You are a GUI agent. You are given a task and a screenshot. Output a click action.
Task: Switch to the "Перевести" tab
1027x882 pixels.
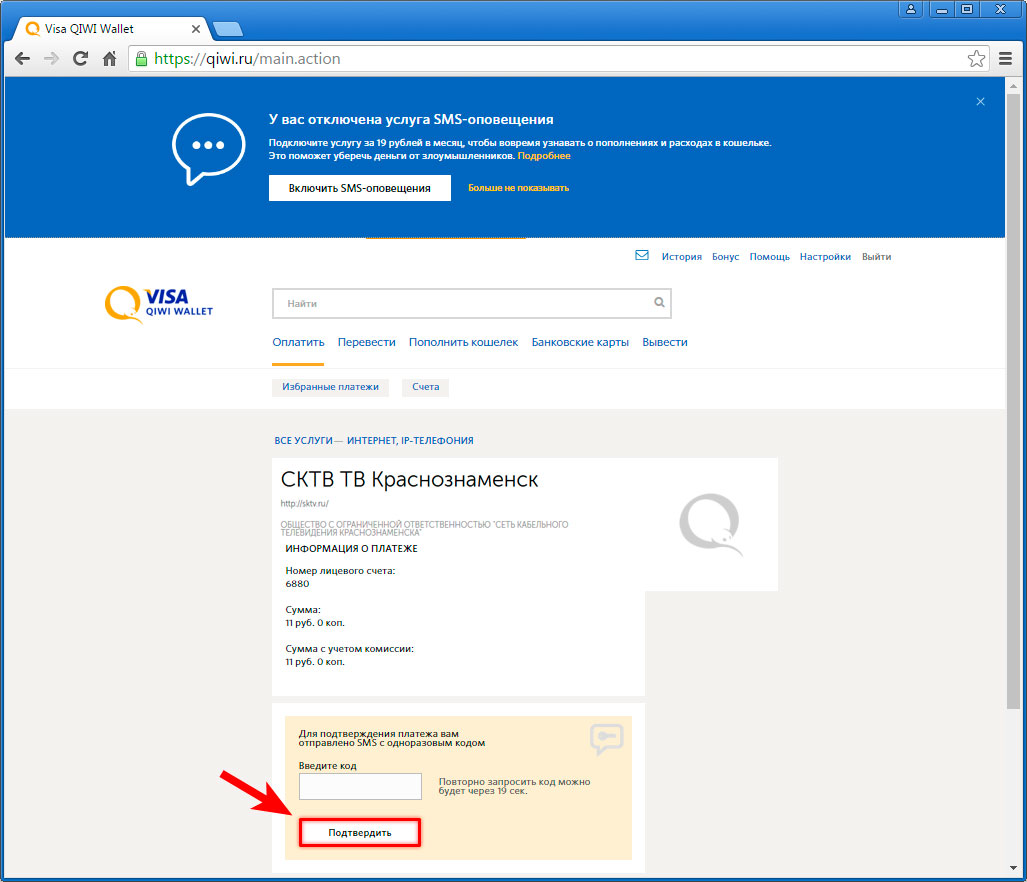(366, 342)
